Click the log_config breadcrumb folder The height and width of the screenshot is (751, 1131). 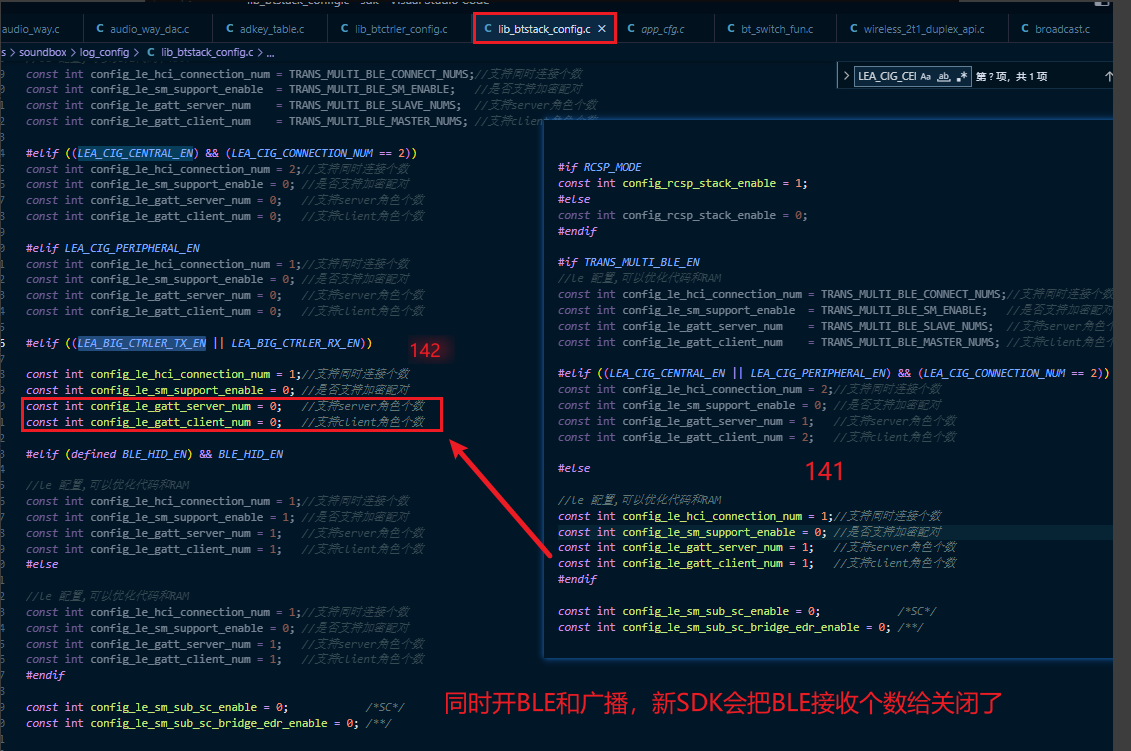pos(105,53)
